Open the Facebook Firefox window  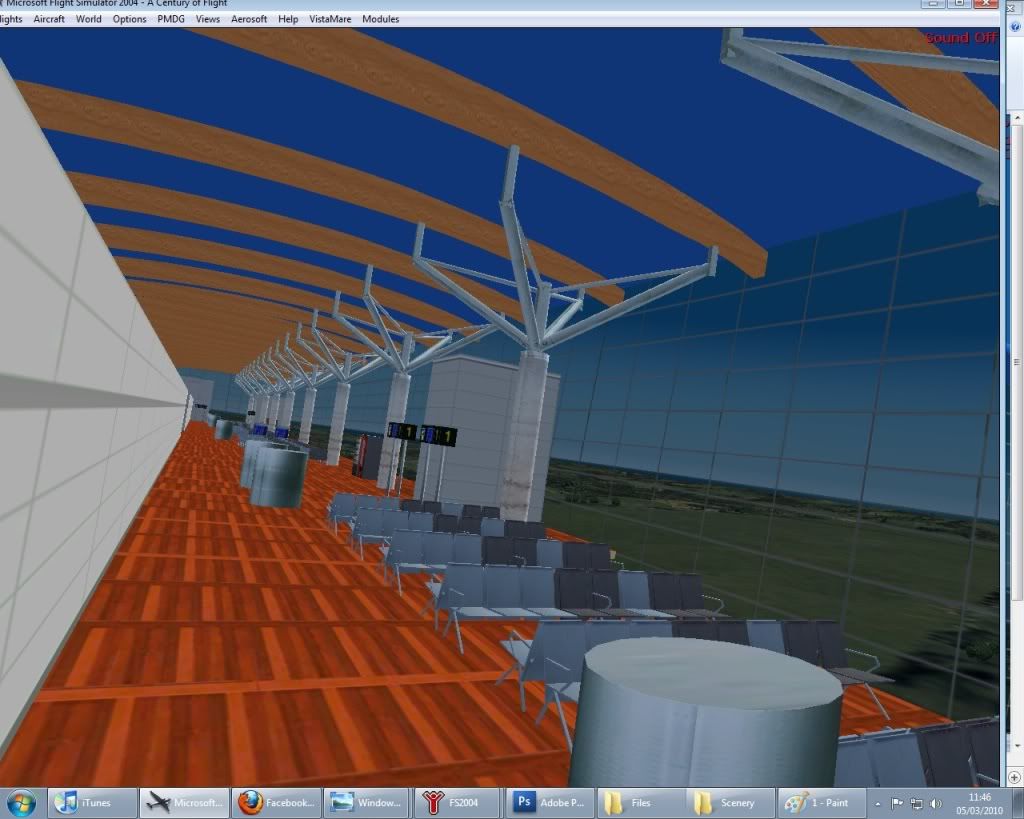(275, 802)
